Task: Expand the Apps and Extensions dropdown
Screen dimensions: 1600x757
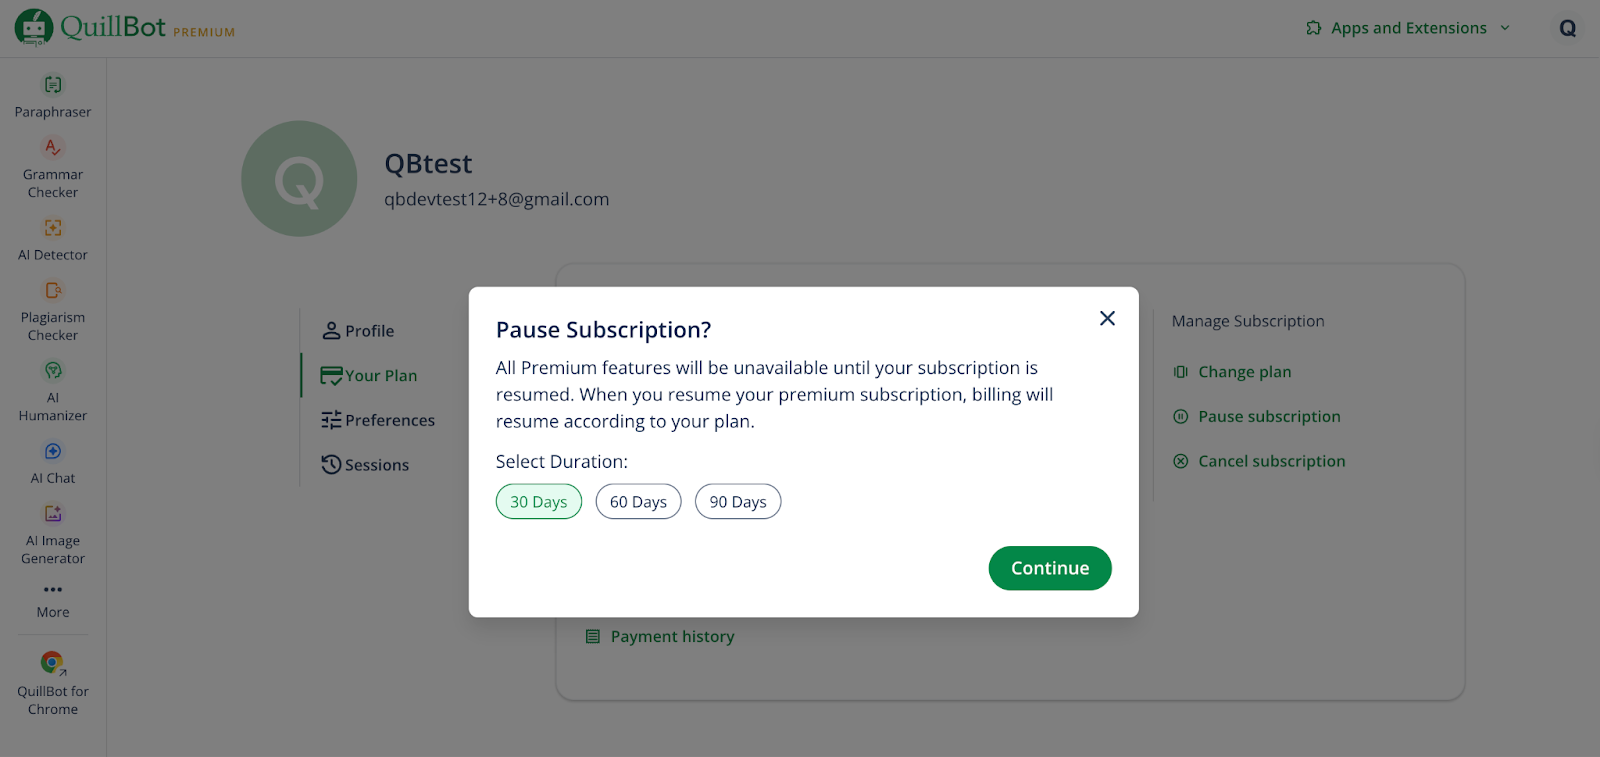Action: (x=1408, y=28)
